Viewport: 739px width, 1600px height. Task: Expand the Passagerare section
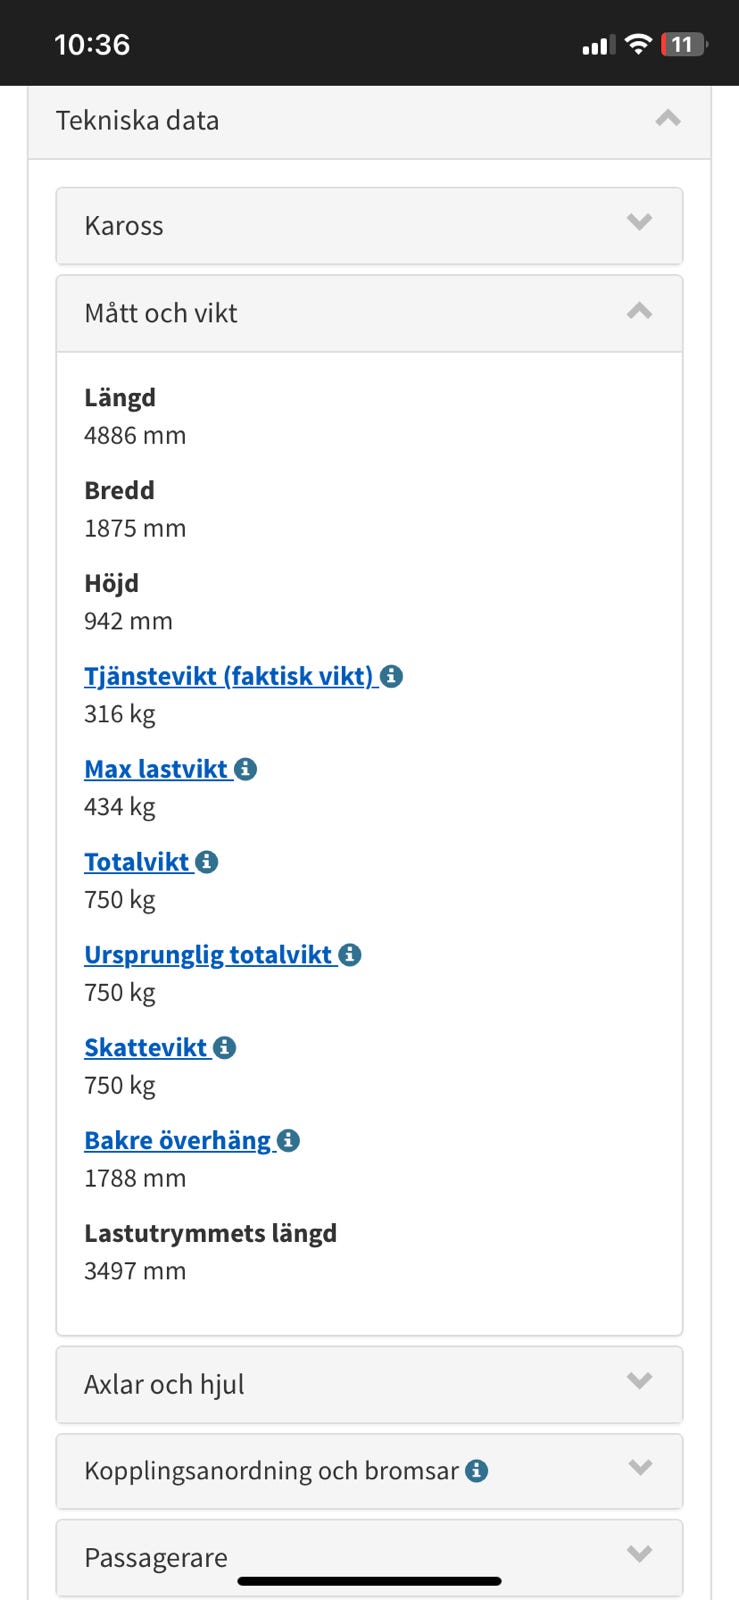639,1555
